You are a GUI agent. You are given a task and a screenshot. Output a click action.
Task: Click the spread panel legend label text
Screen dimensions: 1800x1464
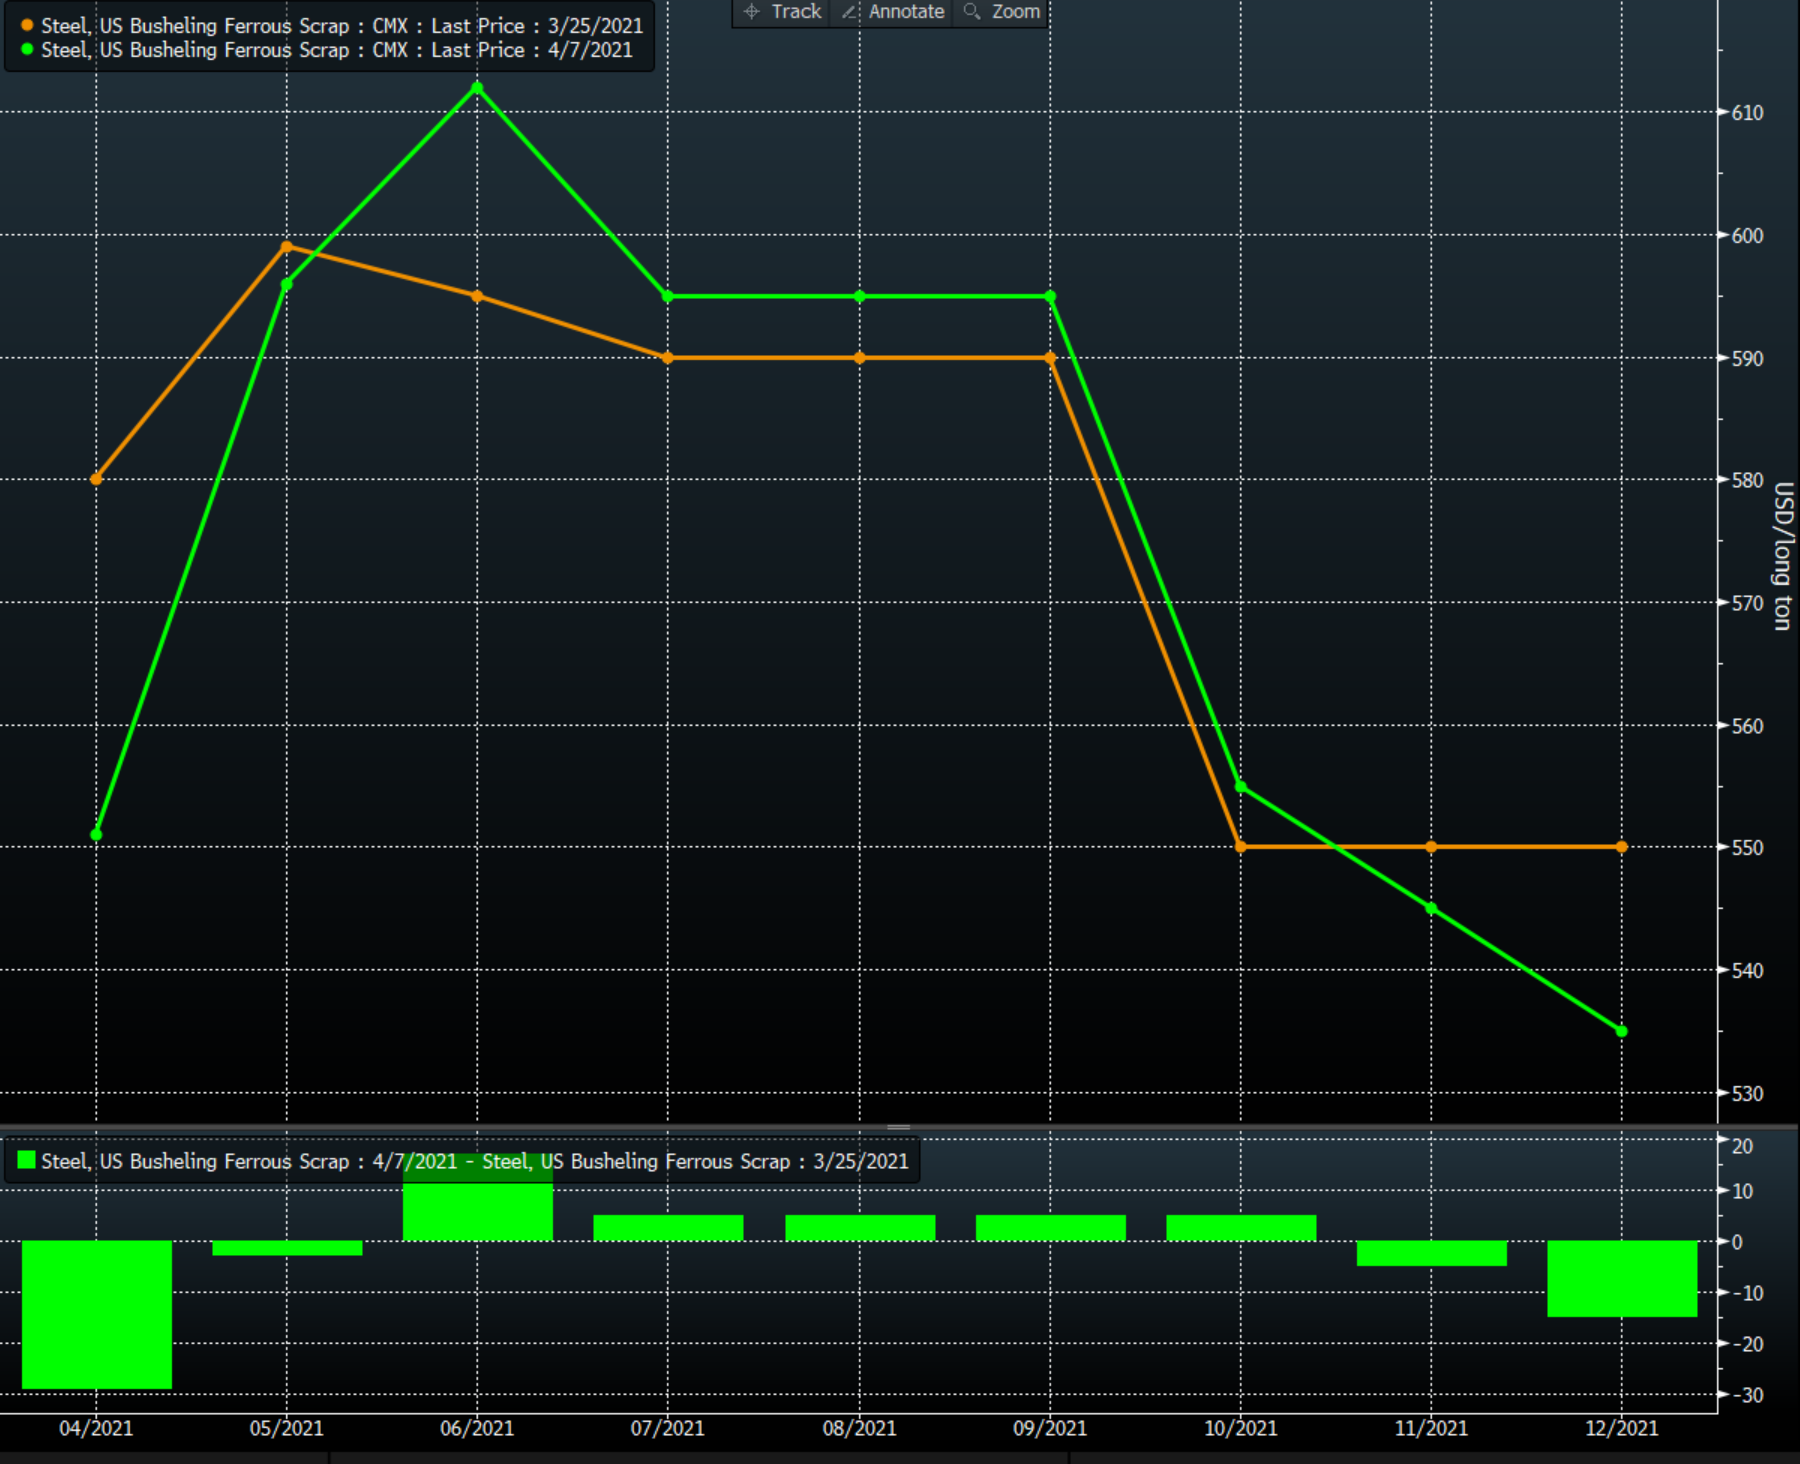(x=474, y=1161)
